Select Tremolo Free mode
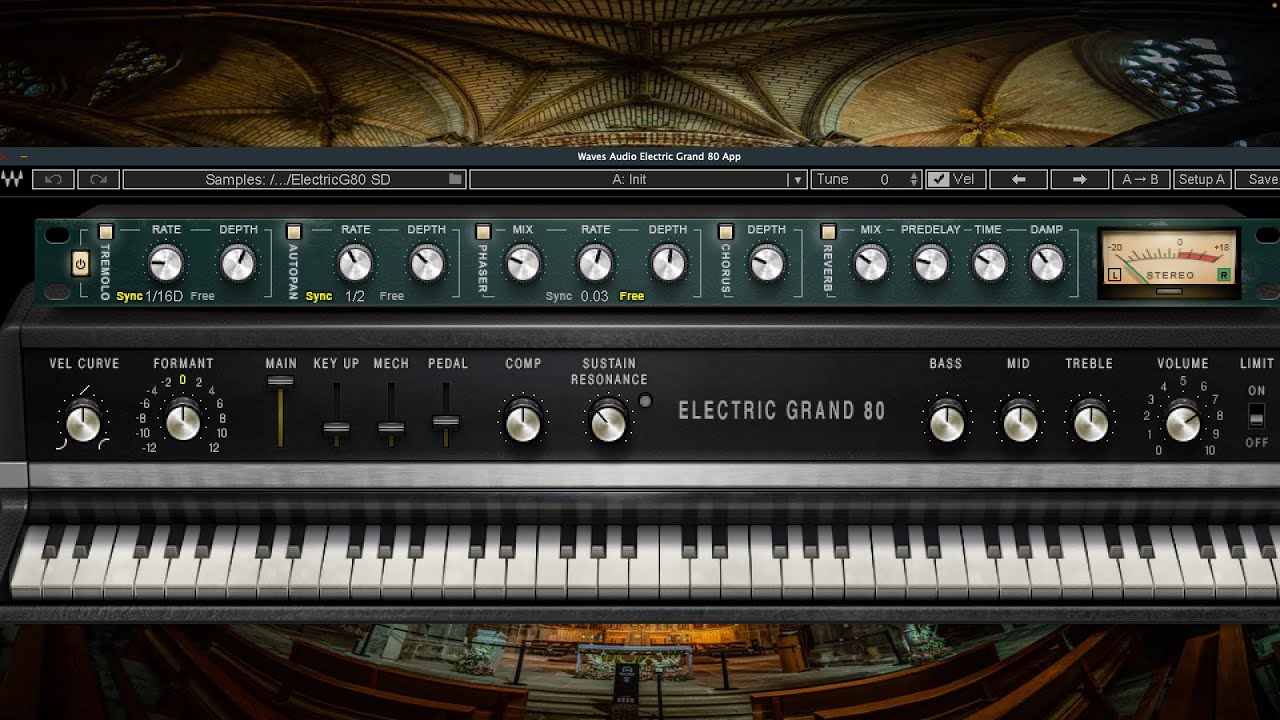The height and width of the screenshot is (720, 1280). [x=202, y=296]
